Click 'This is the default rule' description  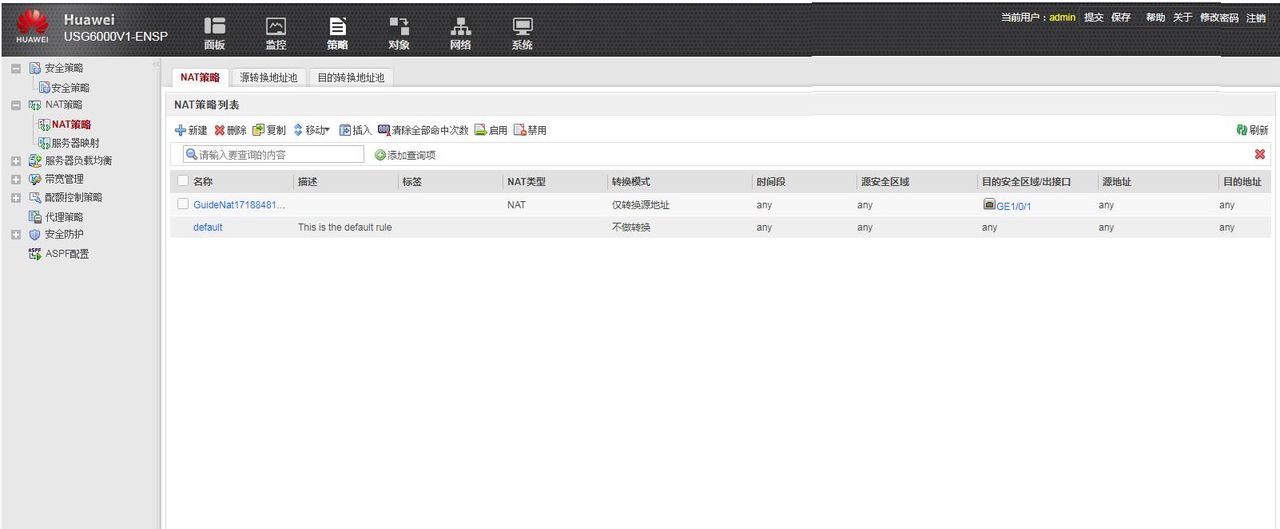pos(345,227)
